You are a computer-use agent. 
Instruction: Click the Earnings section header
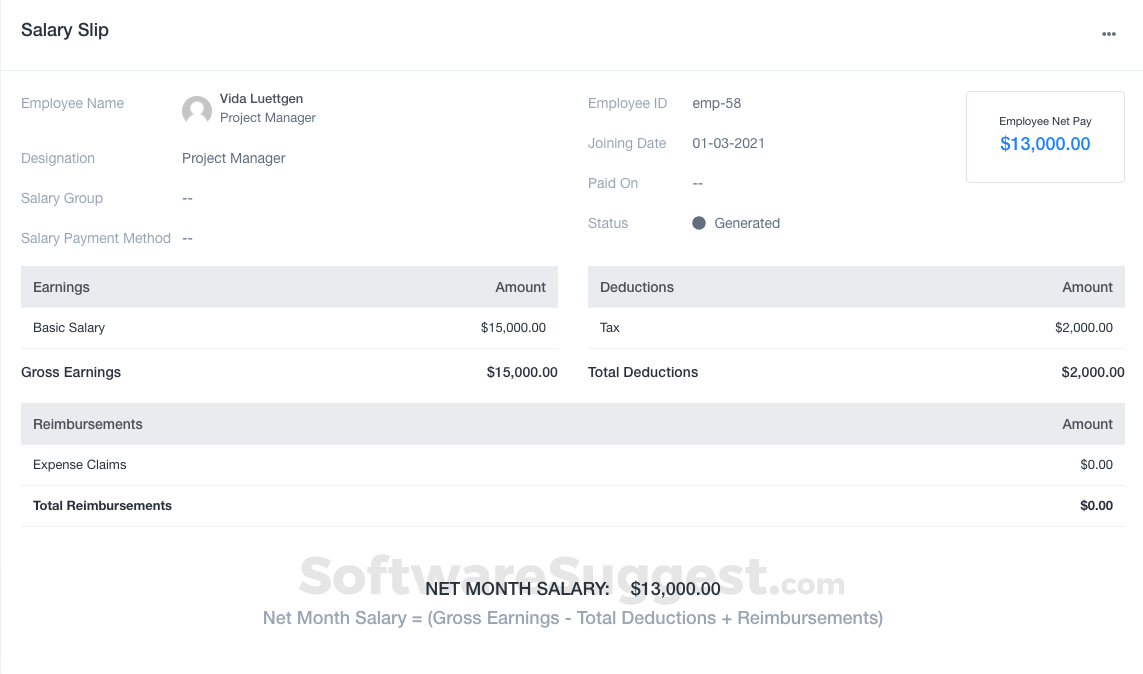tap(61, 287)
